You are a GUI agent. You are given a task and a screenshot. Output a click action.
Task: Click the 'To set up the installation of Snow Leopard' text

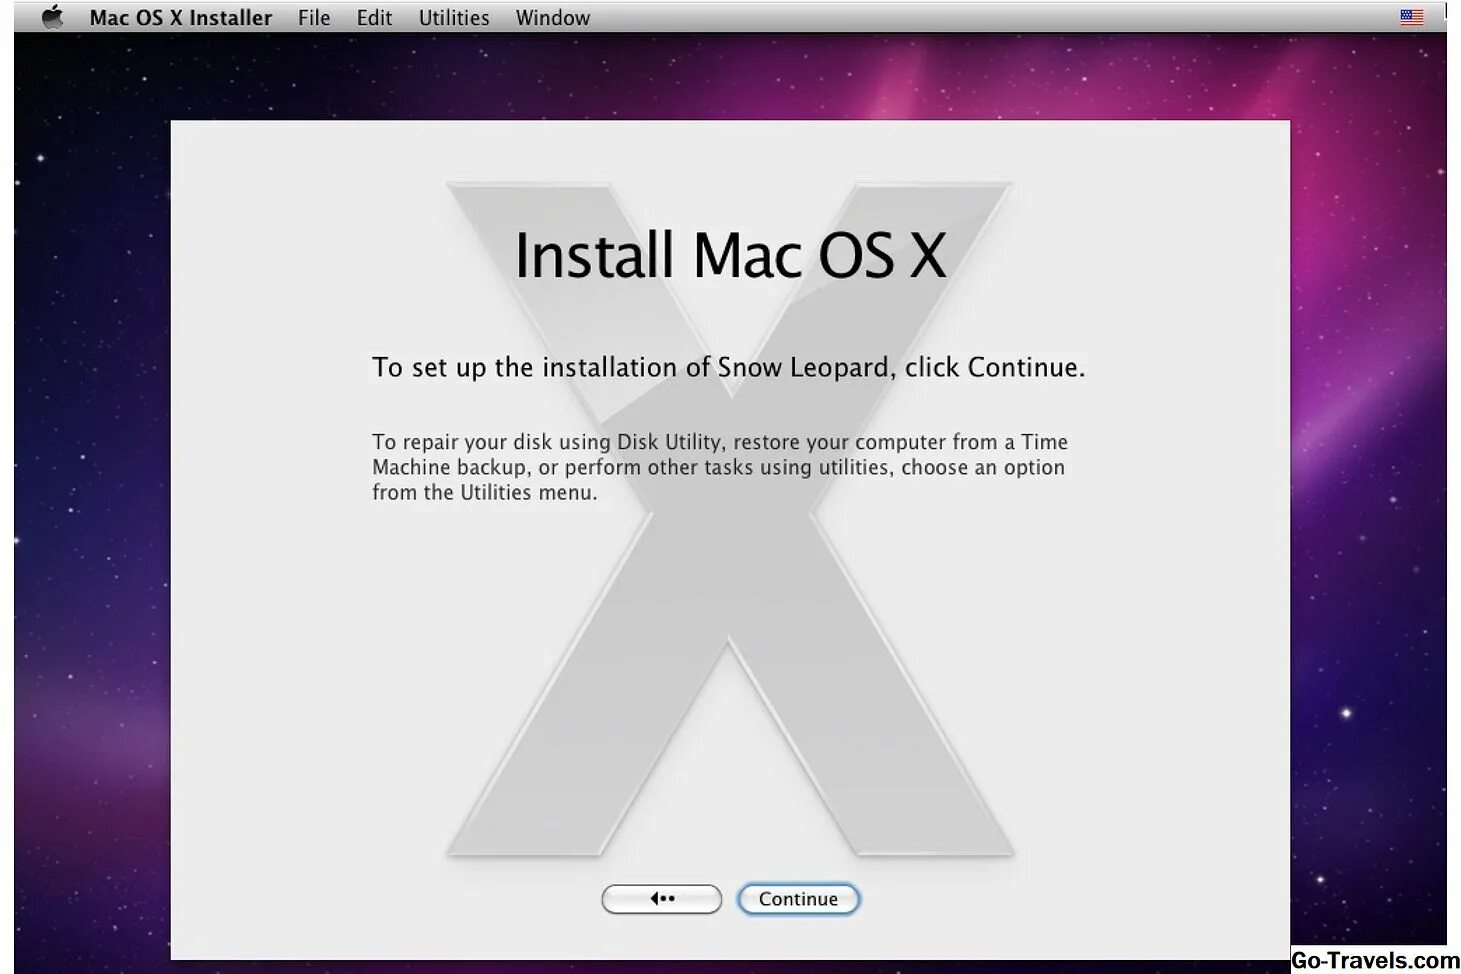tap(729, 368)
